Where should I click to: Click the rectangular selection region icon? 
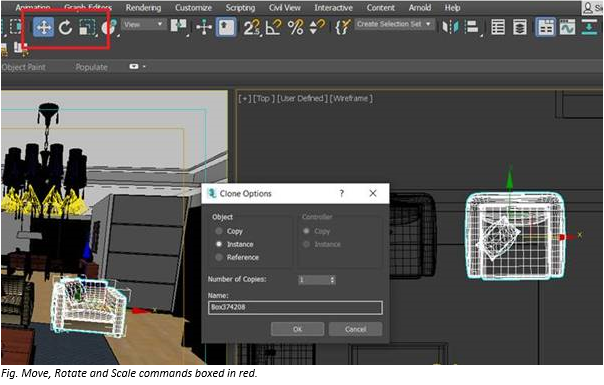click(x=15, y=27)
